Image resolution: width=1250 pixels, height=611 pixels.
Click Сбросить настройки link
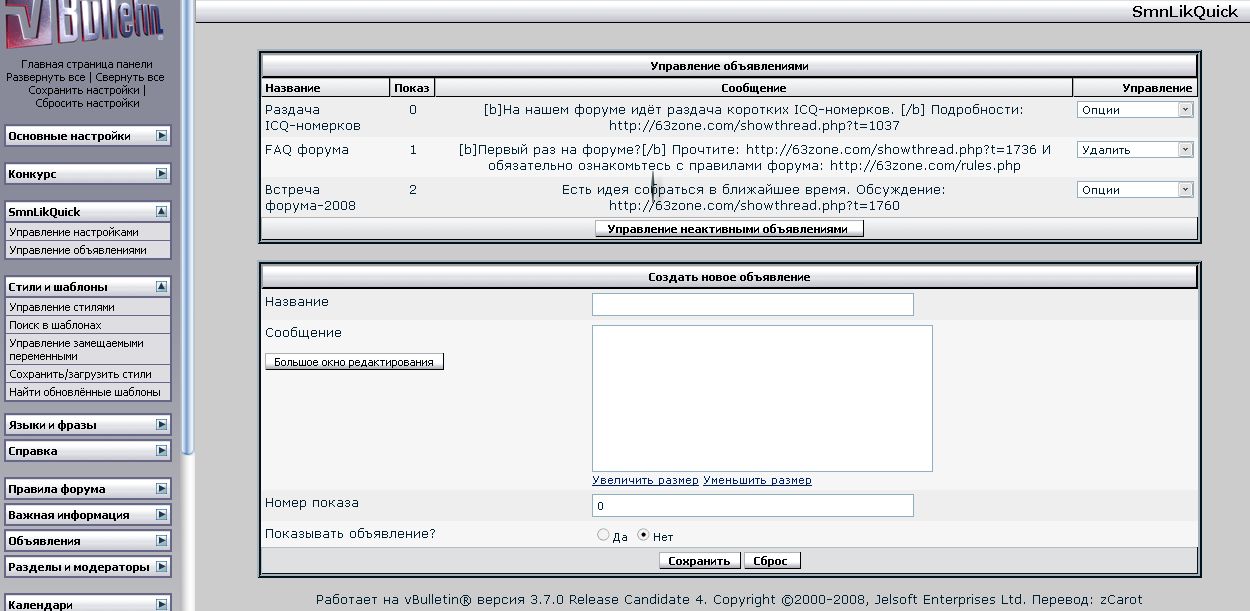pyautogui.click(x=87, y=103)
